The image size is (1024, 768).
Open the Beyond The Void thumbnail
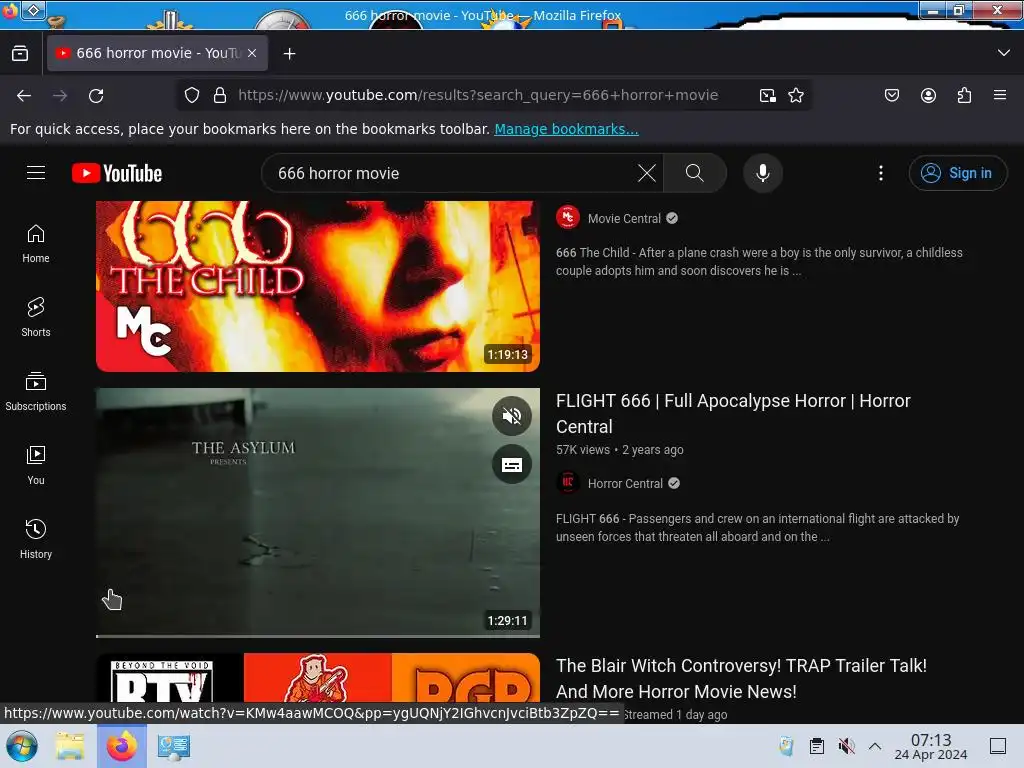tap(317, 678)
